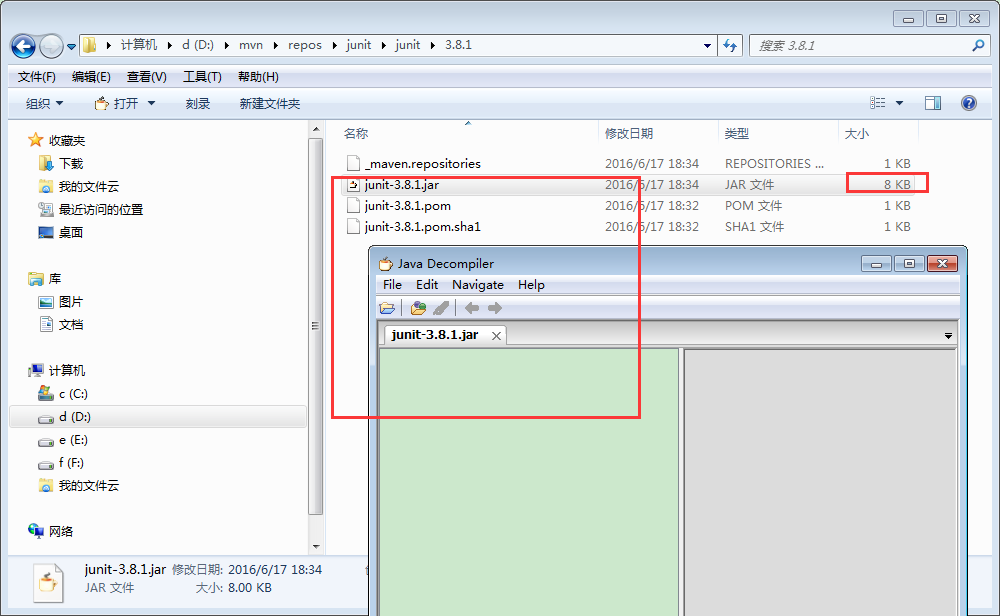Click the blue help question mark icon
This screenshot has height=616, width=1000.
tap(968, 103)
